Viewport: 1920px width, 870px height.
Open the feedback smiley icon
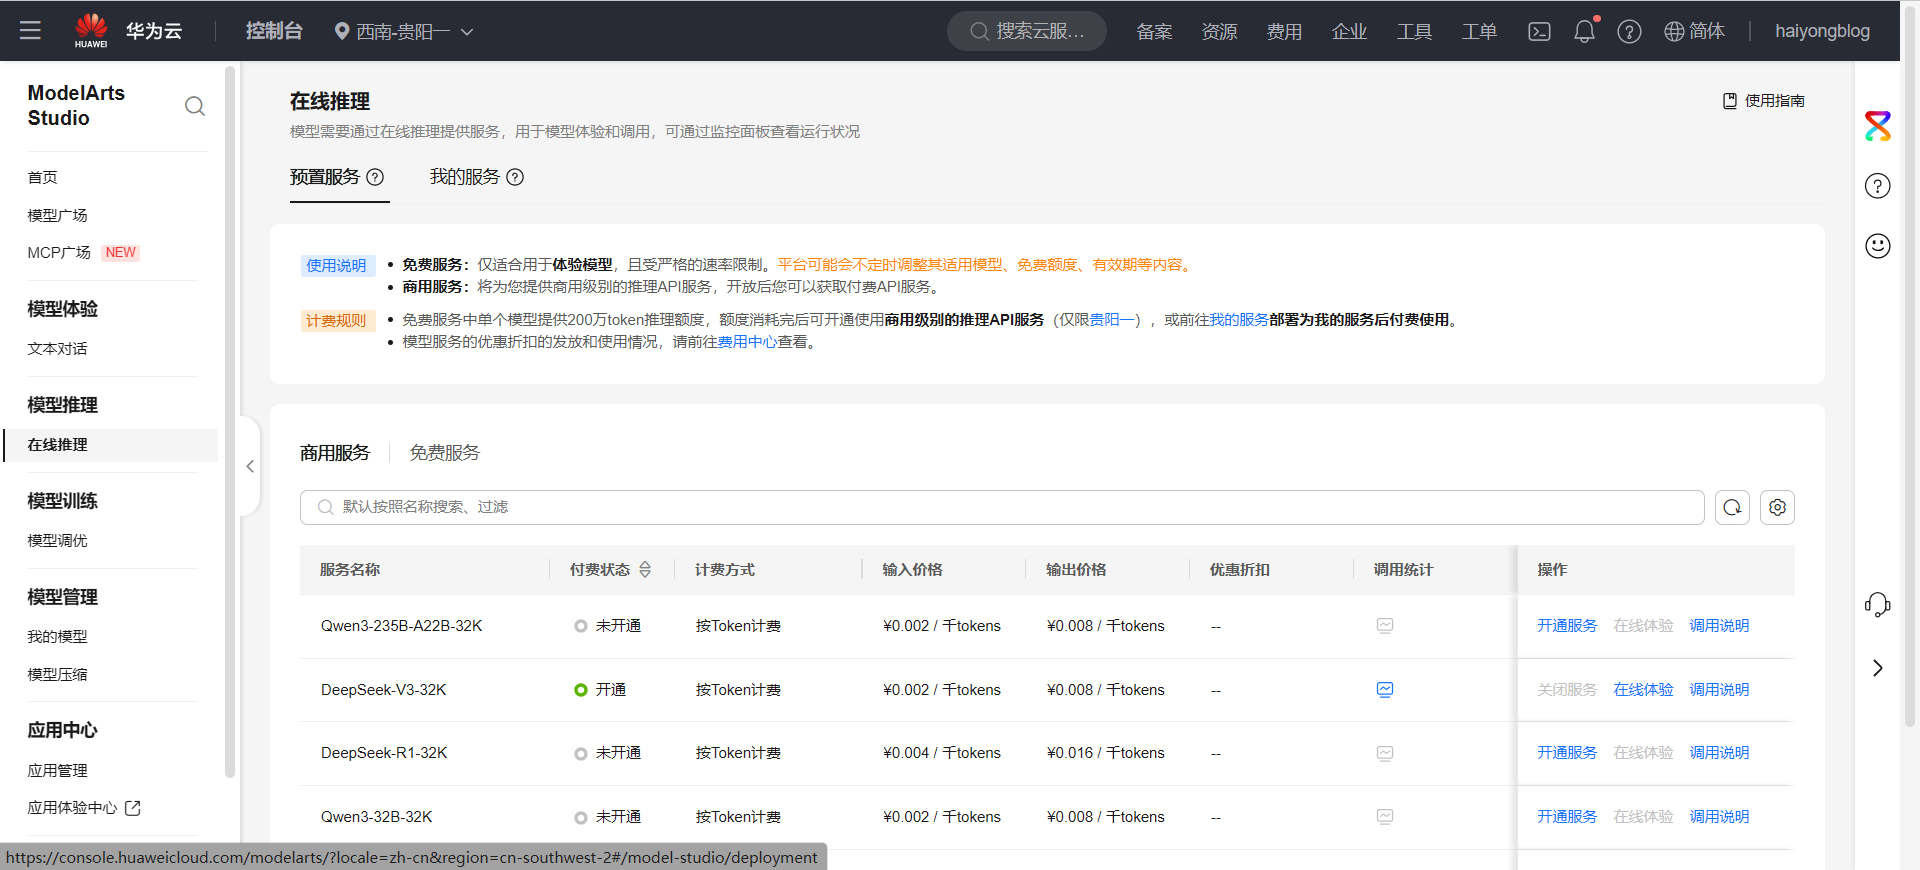[1878, 246]
